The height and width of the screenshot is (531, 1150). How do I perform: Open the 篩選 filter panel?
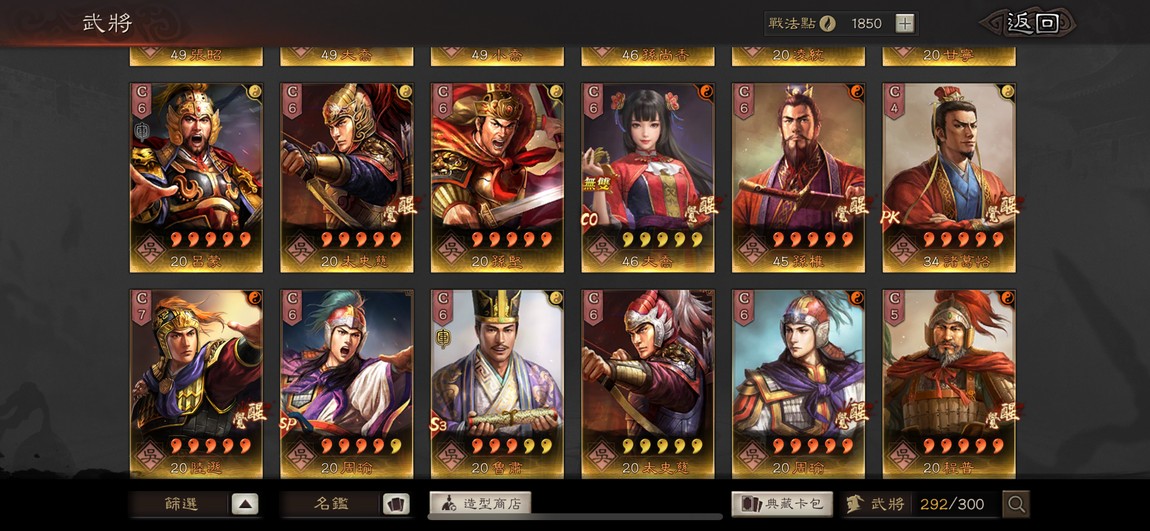(180, 504)
